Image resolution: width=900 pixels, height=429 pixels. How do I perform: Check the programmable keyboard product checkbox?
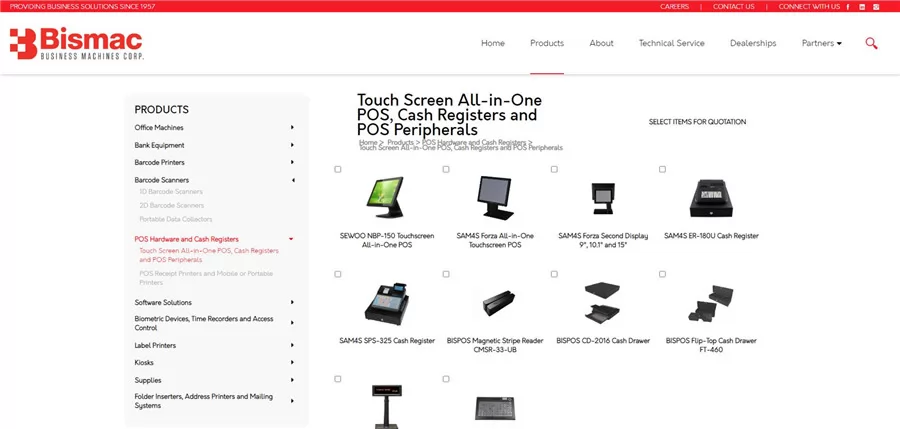coord(446,379)
